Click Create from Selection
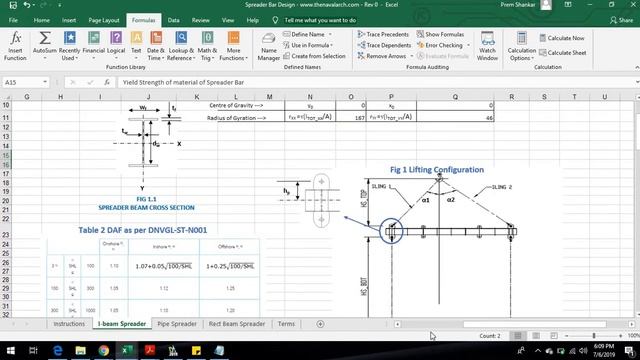Viewport: 640px width, 360px height. (x=314, y=56)
